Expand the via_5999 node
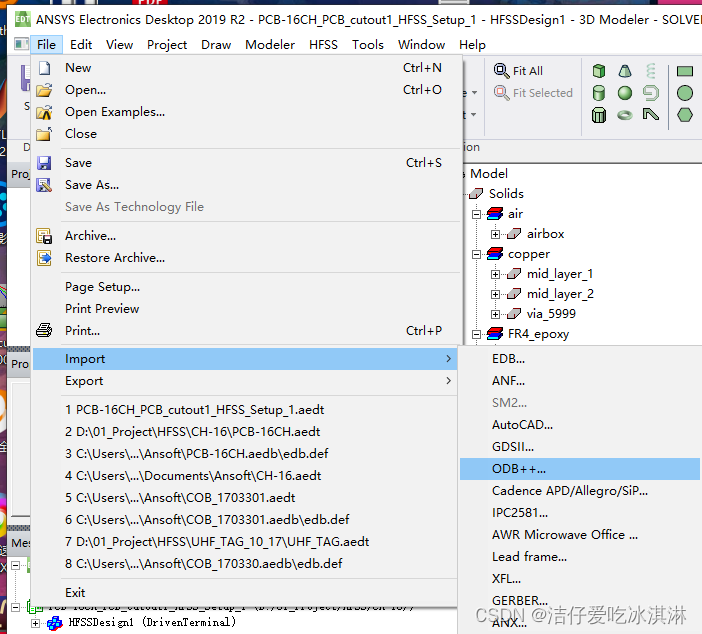This screenshot has height=634, width=702. click(x=495, y=314)
